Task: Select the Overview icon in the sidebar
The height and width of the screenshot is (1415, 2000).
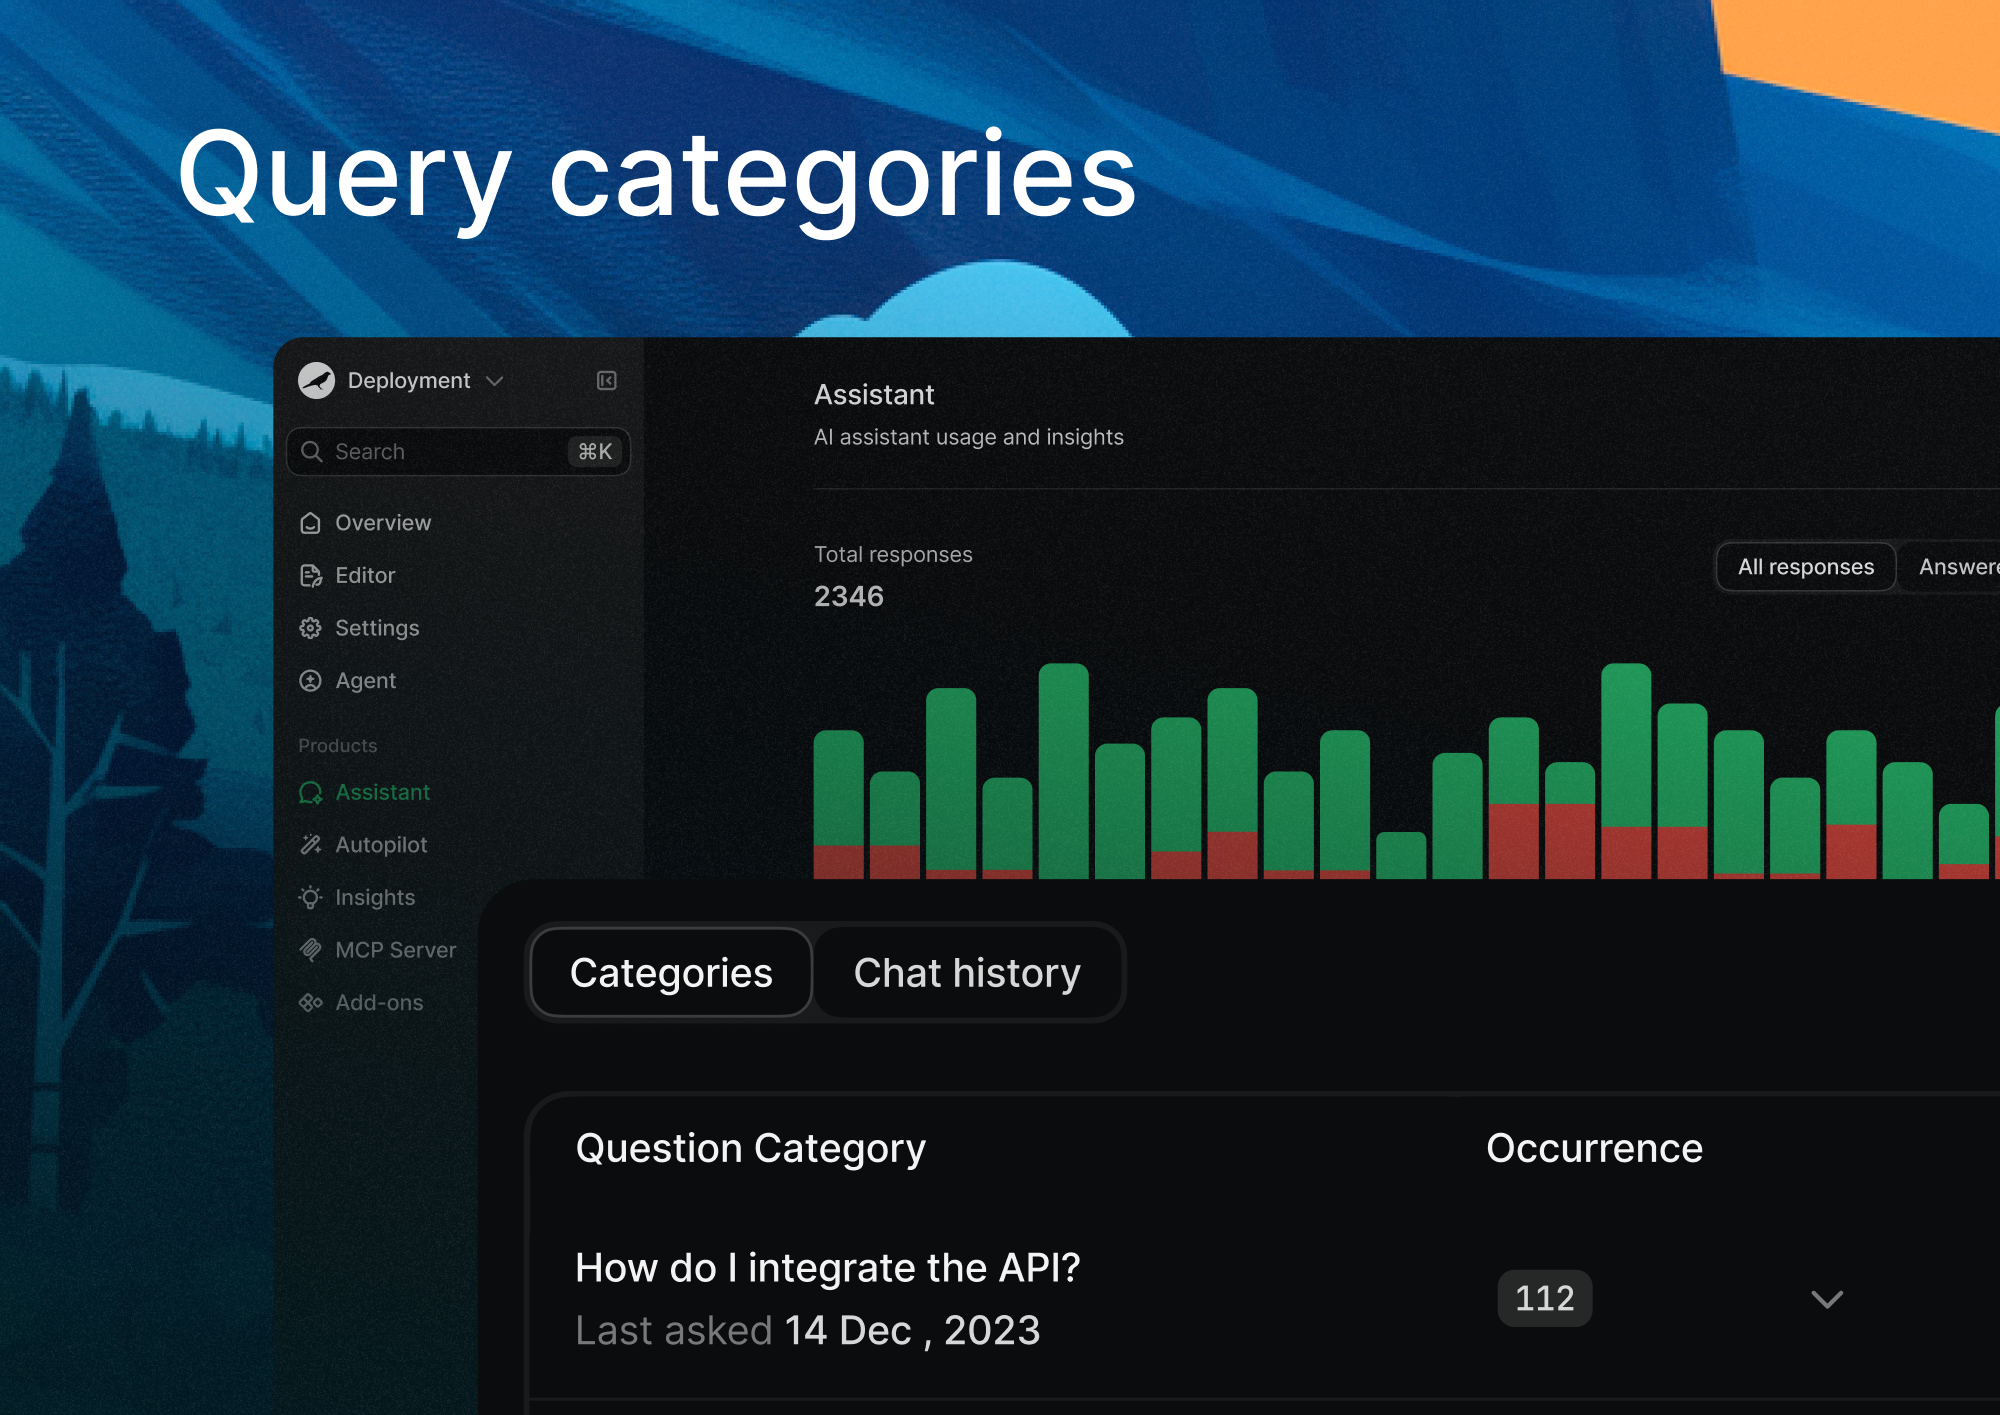Action: (311, 522)
